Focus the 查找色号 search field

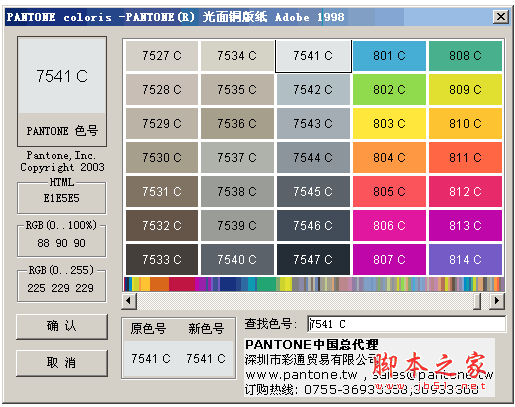[x=406, y=324]
